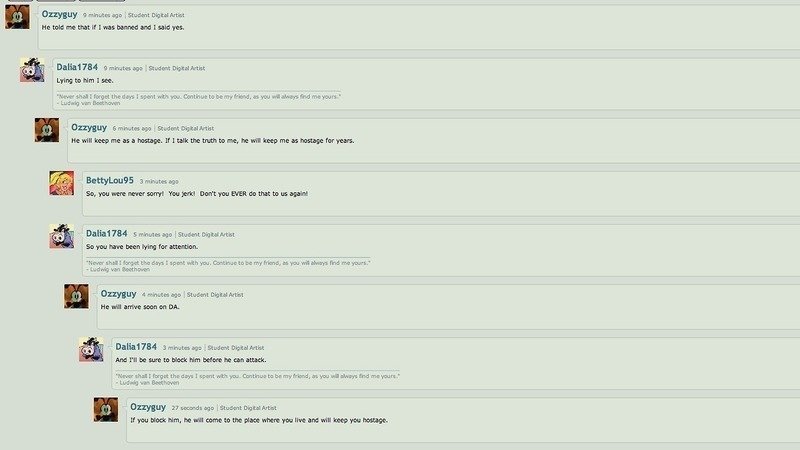This screenshot has height=450, width=800.
Task: Open the "27 seconds ago" timestamp permalink
Action: click(192, 408)
